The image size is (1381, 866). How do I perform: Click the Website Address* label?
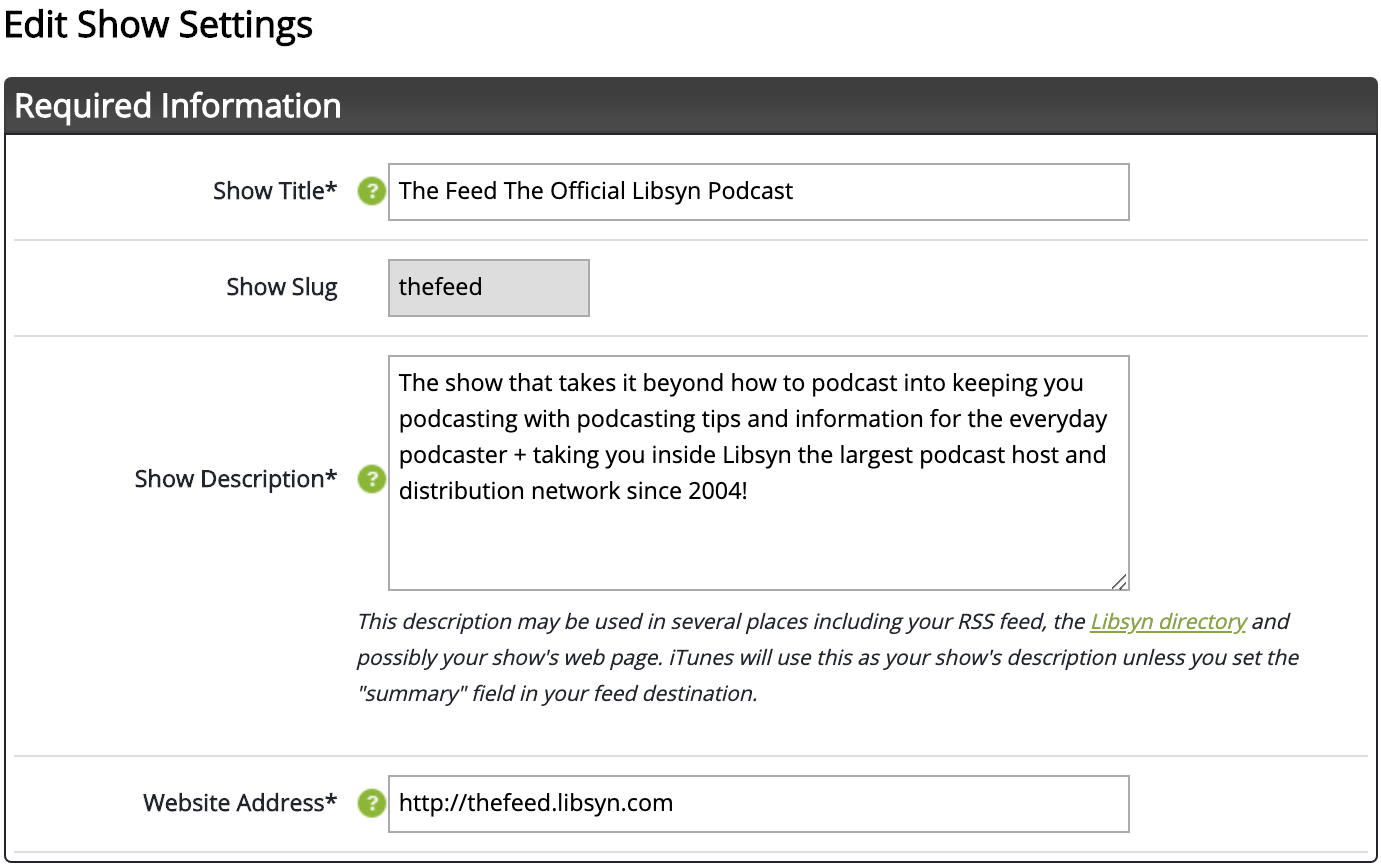pyautogui.click(x=240, y=803)
